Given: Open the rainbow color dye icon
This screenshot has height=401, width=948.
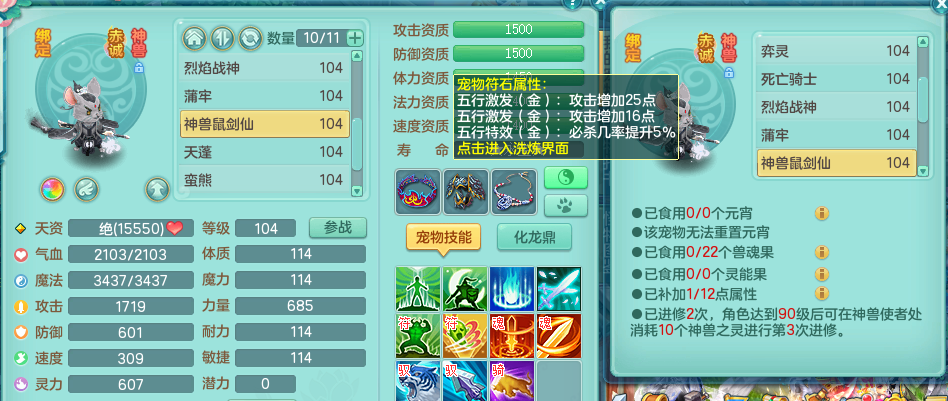Looking at the screenshot, I should (x=53, y=189).
